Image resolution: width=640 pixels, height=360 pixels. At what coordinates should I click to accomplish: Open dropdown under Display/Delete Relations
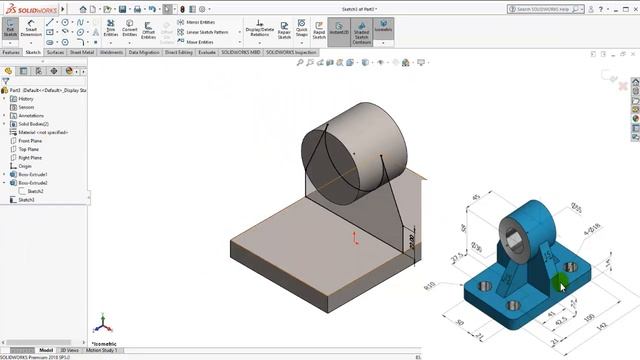pyautogui.click(x=260, y=43)
